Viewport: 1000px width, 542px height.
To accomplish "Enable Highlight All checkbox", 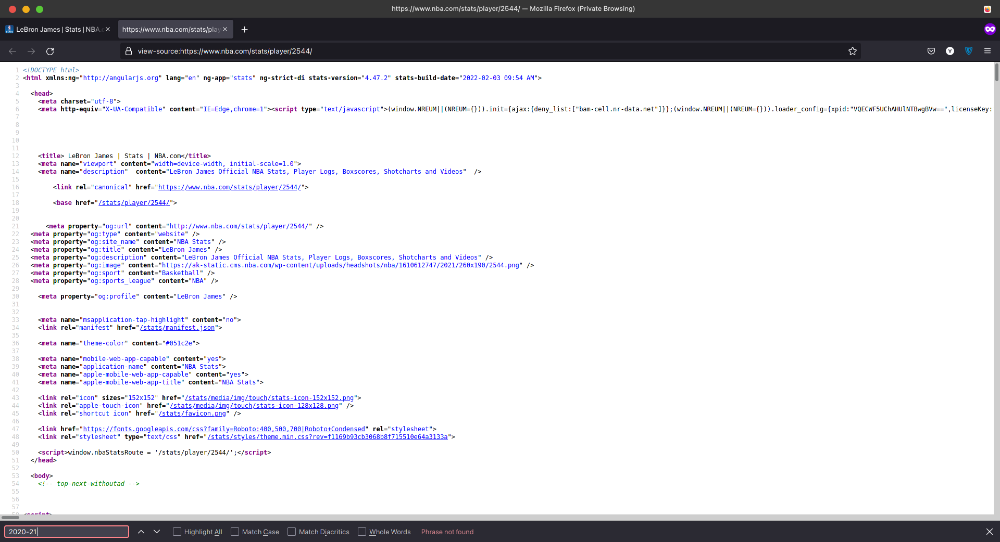I will 177,532.
